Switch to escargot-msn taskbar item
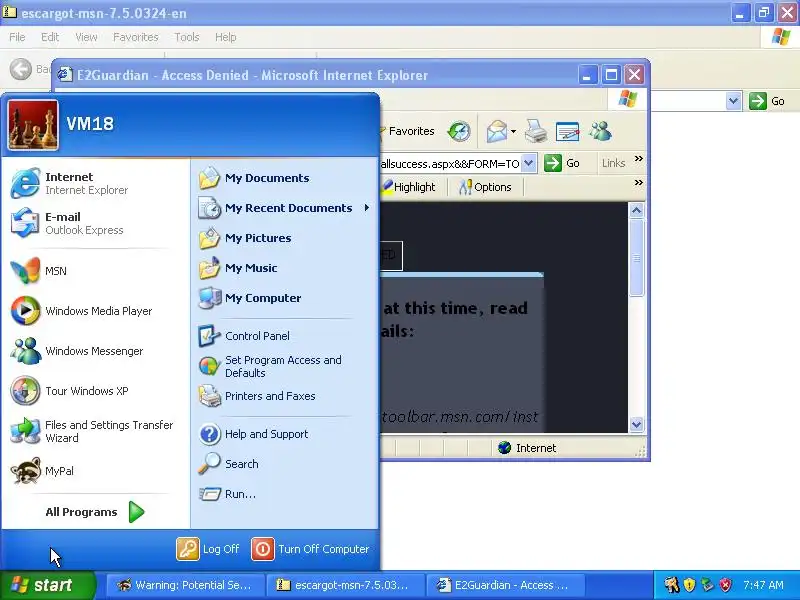 pyautogui.click(x=346, y=585)
